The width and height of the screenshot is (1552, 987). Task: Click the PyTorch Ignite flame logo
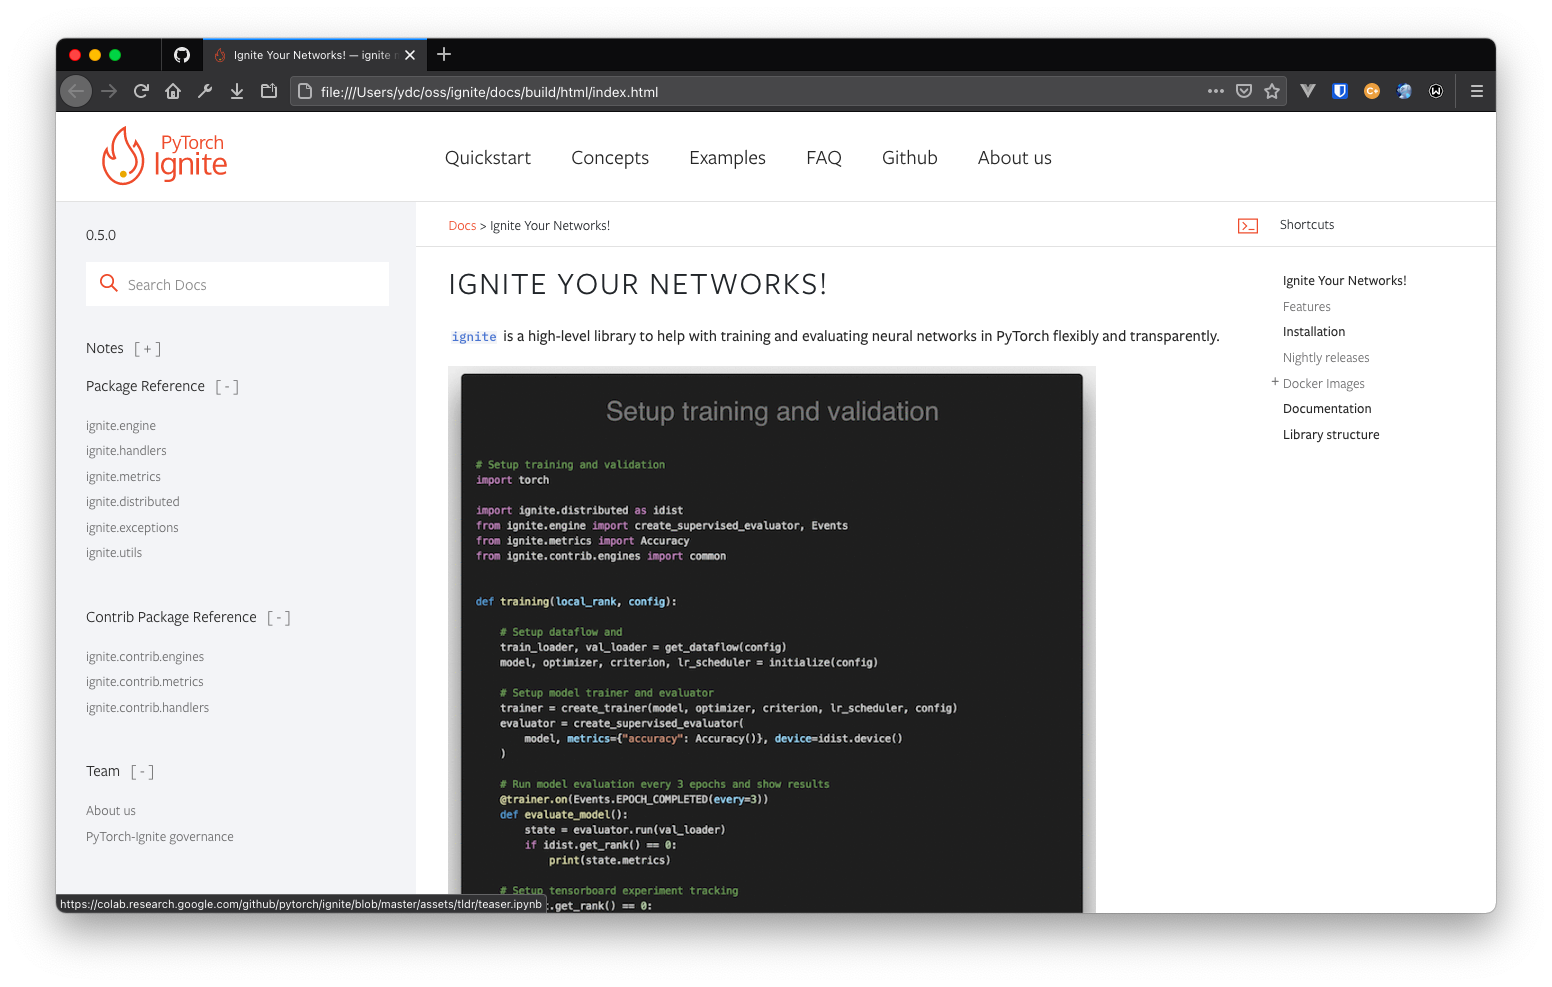[x=165, y=156]
